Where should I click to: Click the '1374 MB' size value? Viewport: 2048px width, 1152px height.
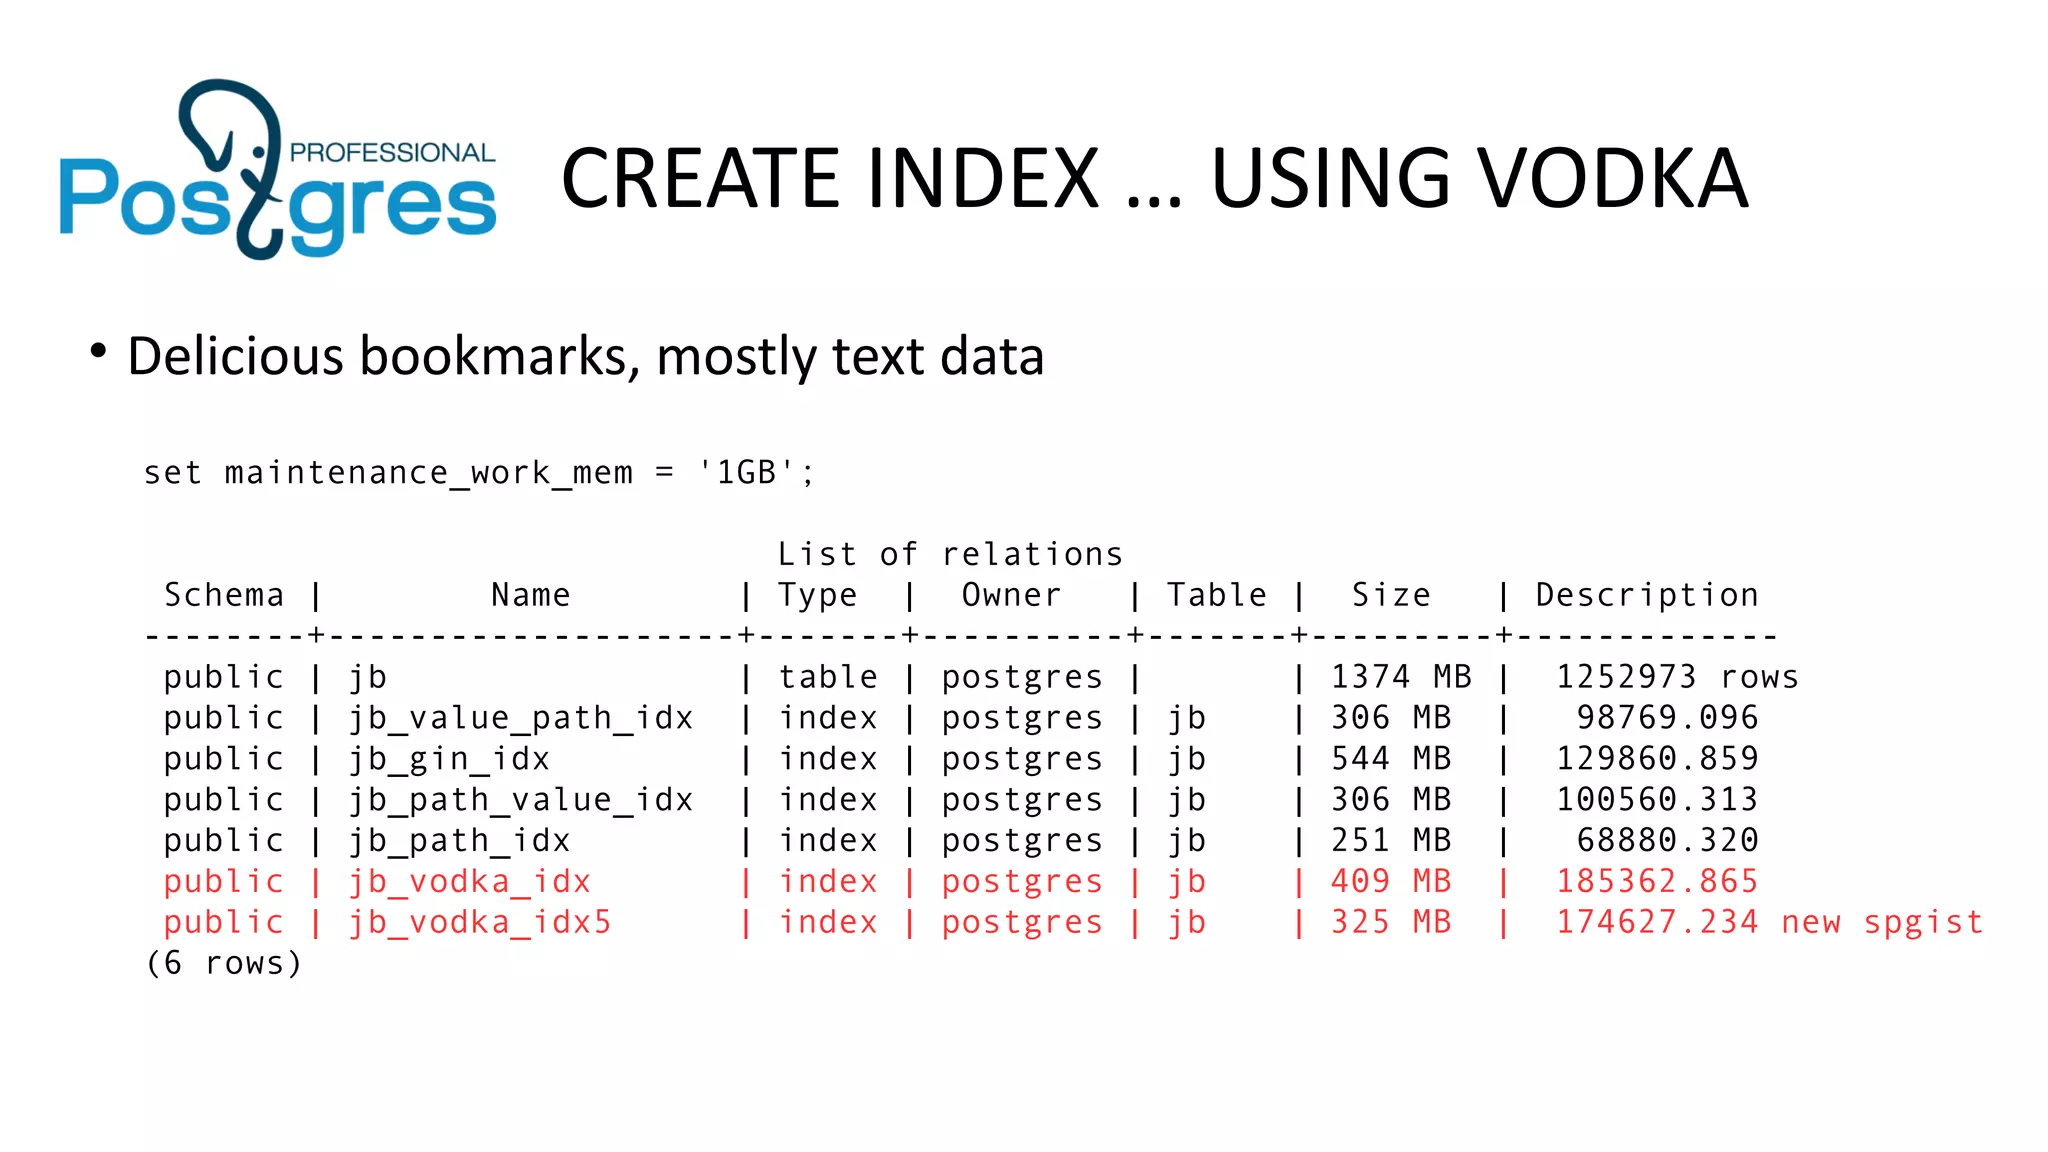click(1401, 677)
